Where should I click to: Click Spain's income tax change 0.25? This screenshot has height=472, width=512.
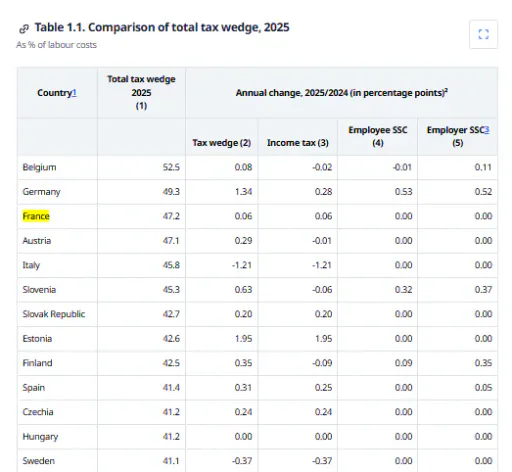pos(323,388)
